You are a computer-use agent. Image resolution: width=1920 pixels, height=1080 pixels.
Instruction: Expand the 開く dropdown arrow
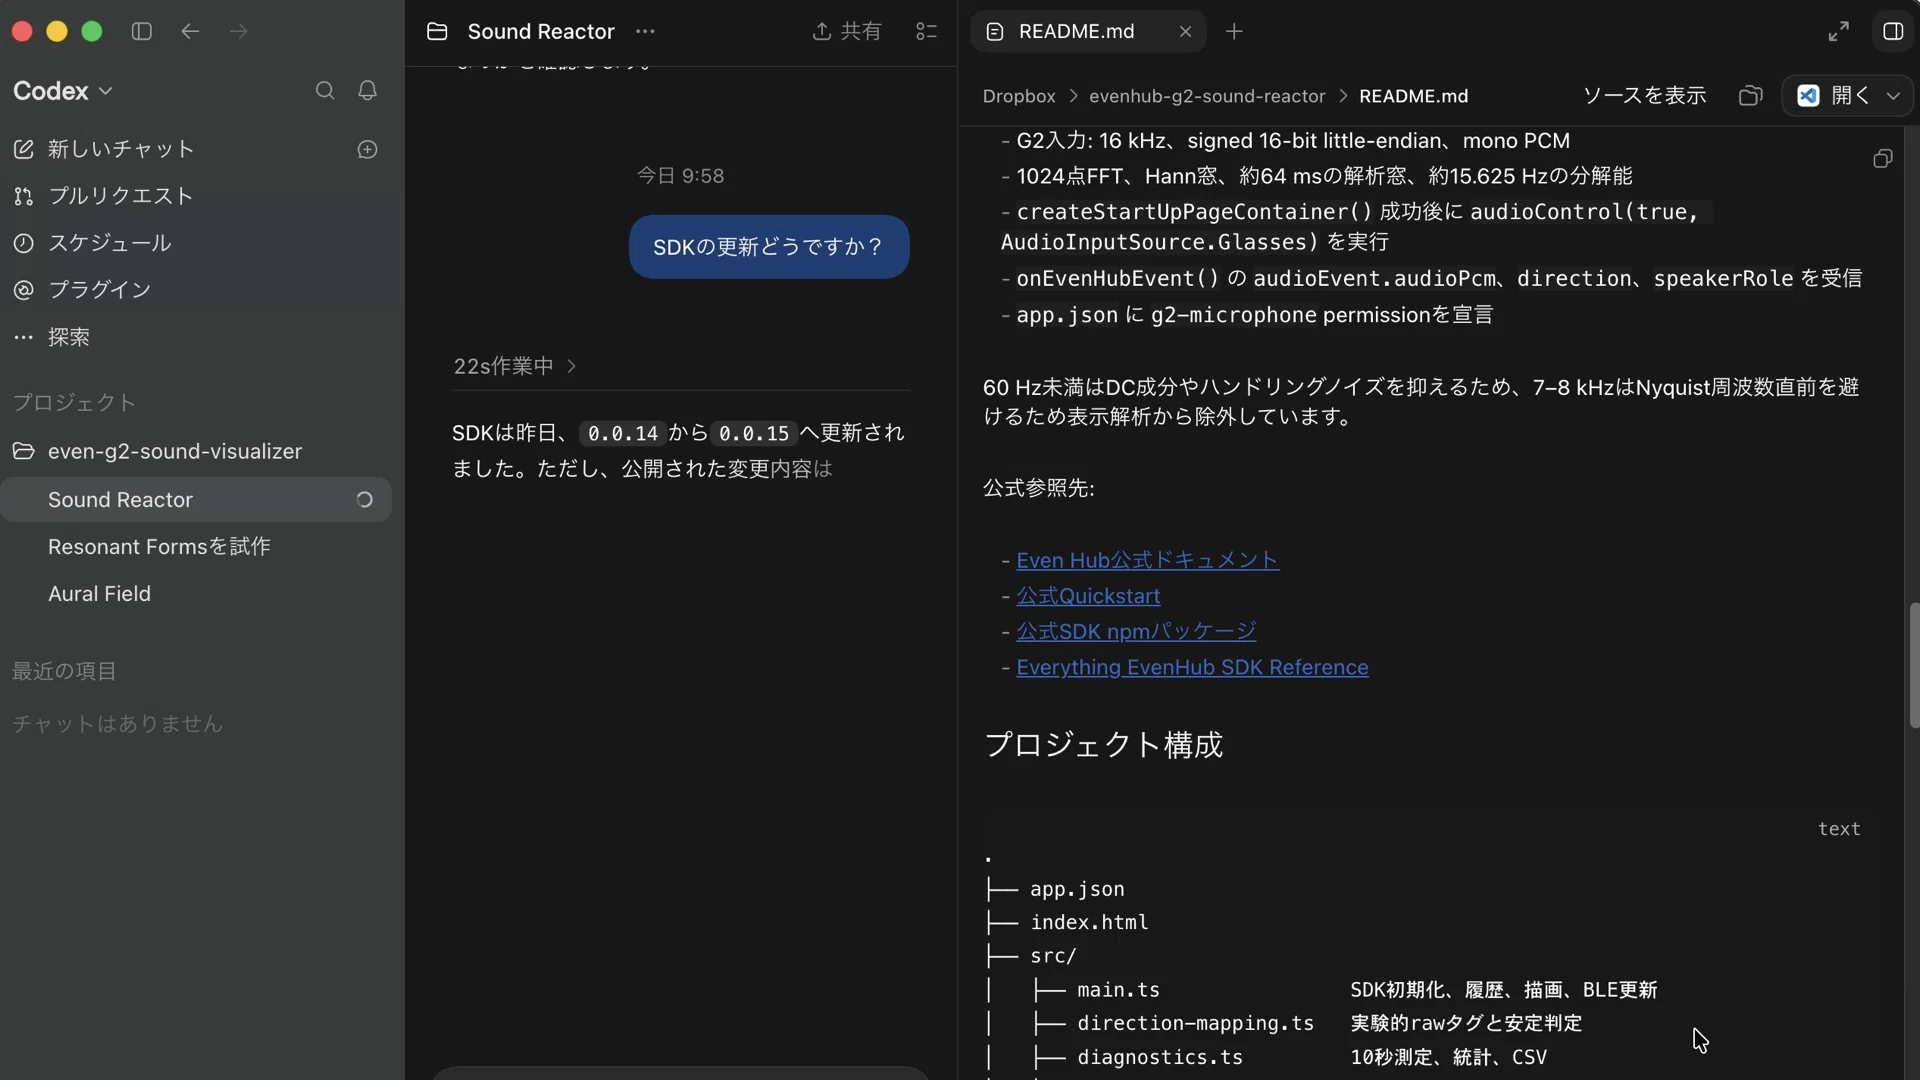[x=1893, y=95]
